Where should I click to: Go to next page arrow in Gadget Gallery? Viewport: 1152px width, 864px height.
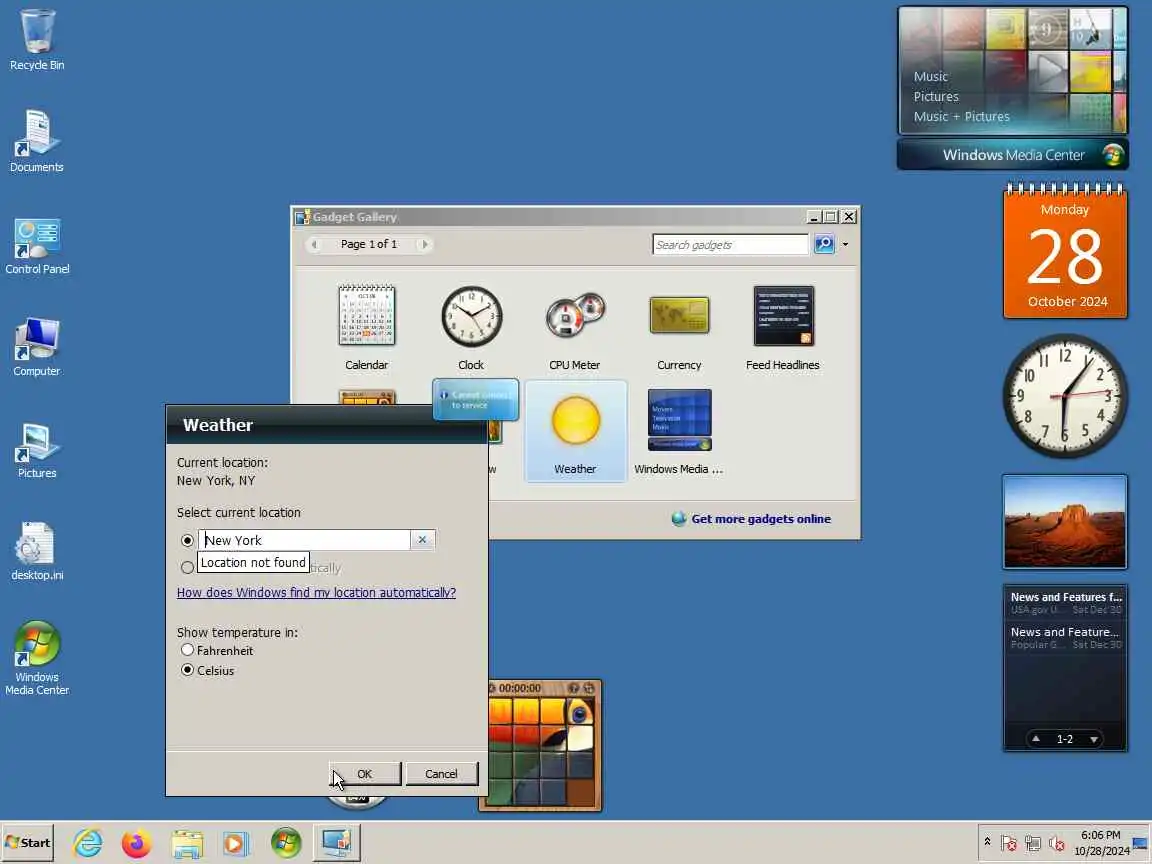click(423, 244)
